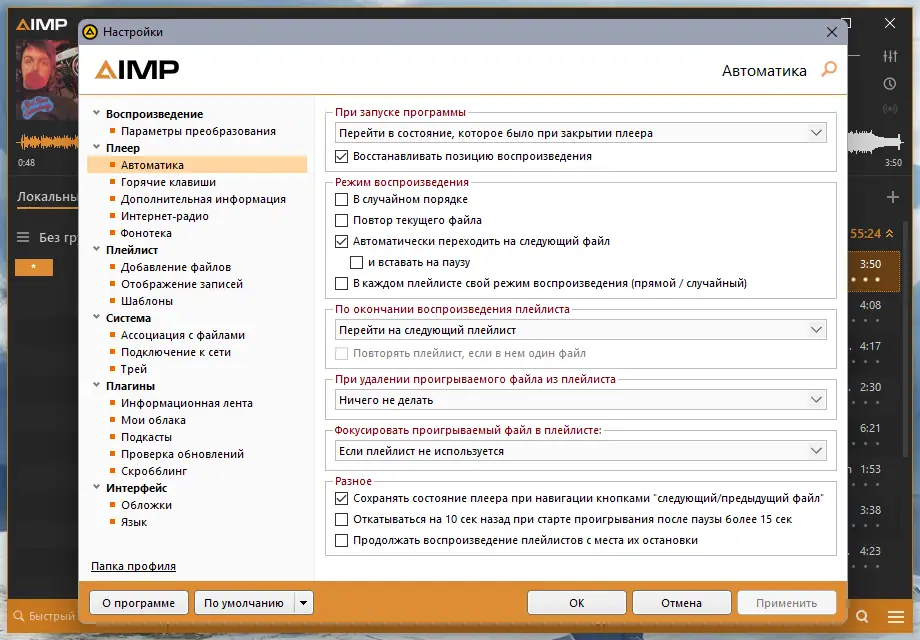Image resolution: width=920 pixels, height=640 pixels.
Task: Open the bottom-right main menu icon
Action: pos(895,616)
